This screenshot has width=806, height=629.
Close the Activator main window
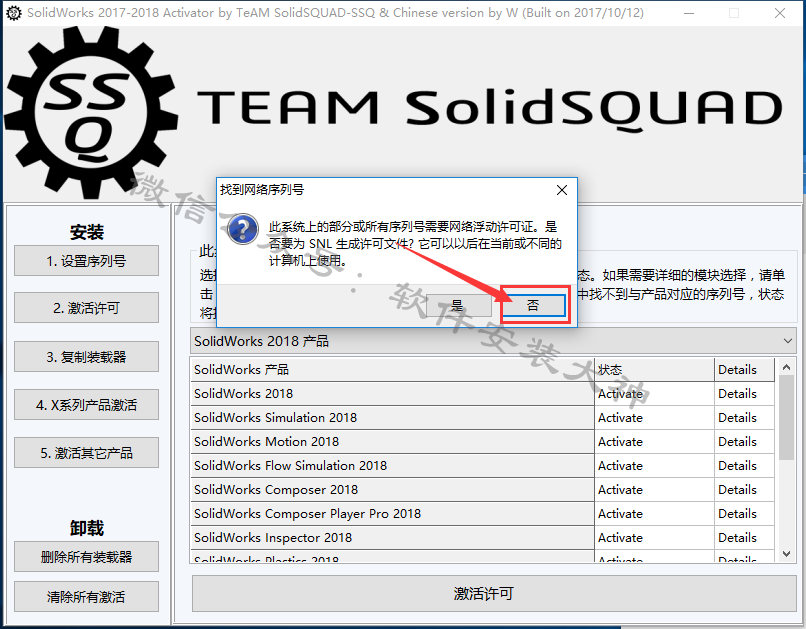780,13
